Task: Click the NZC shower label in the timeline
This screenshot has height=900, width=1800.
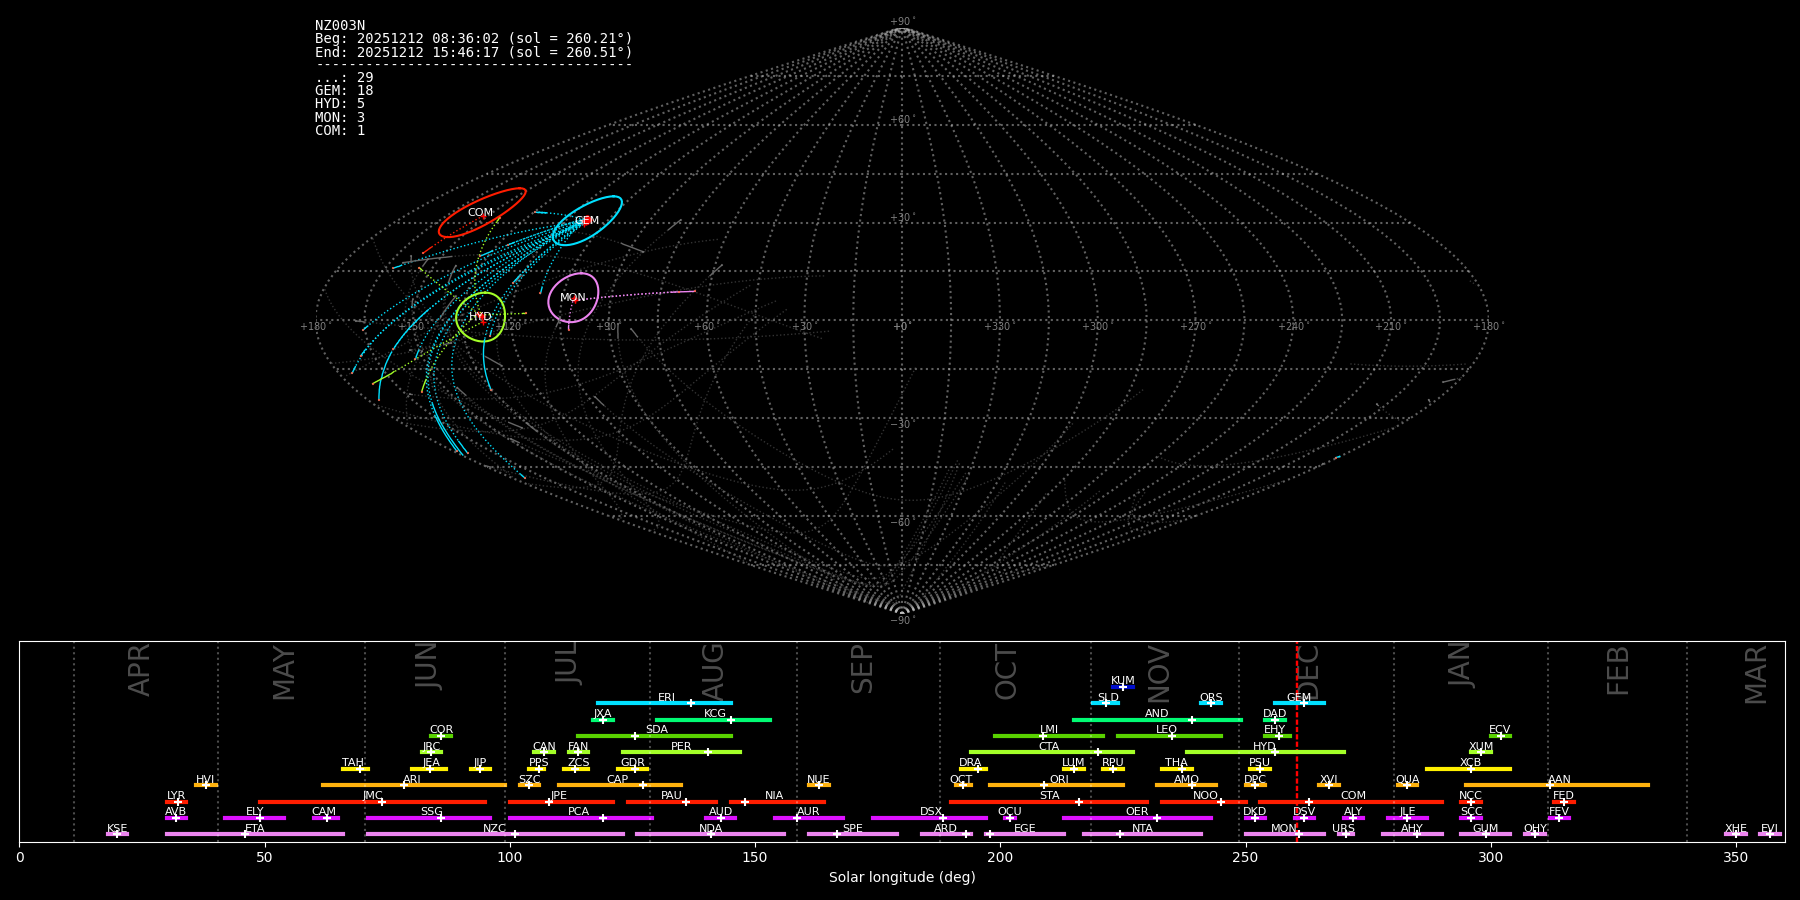Action: [x=495, y=829]
